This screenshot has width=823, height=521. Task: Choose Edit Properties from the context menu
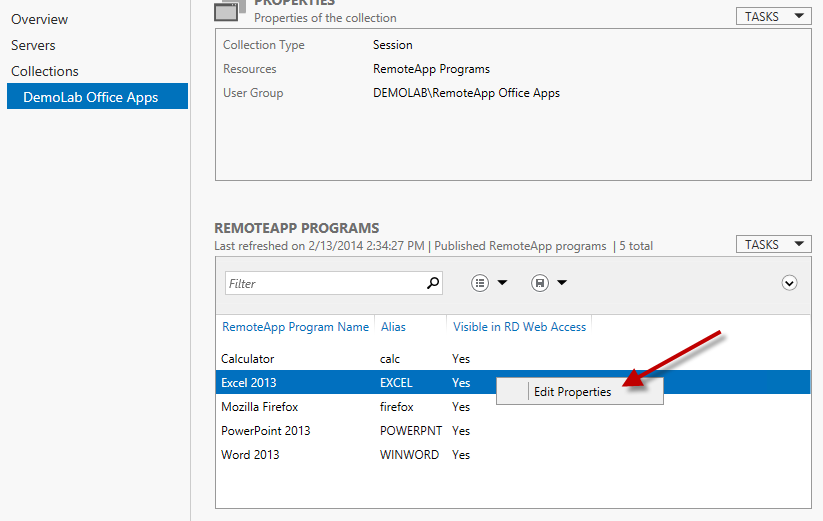[x=572, y=392]
